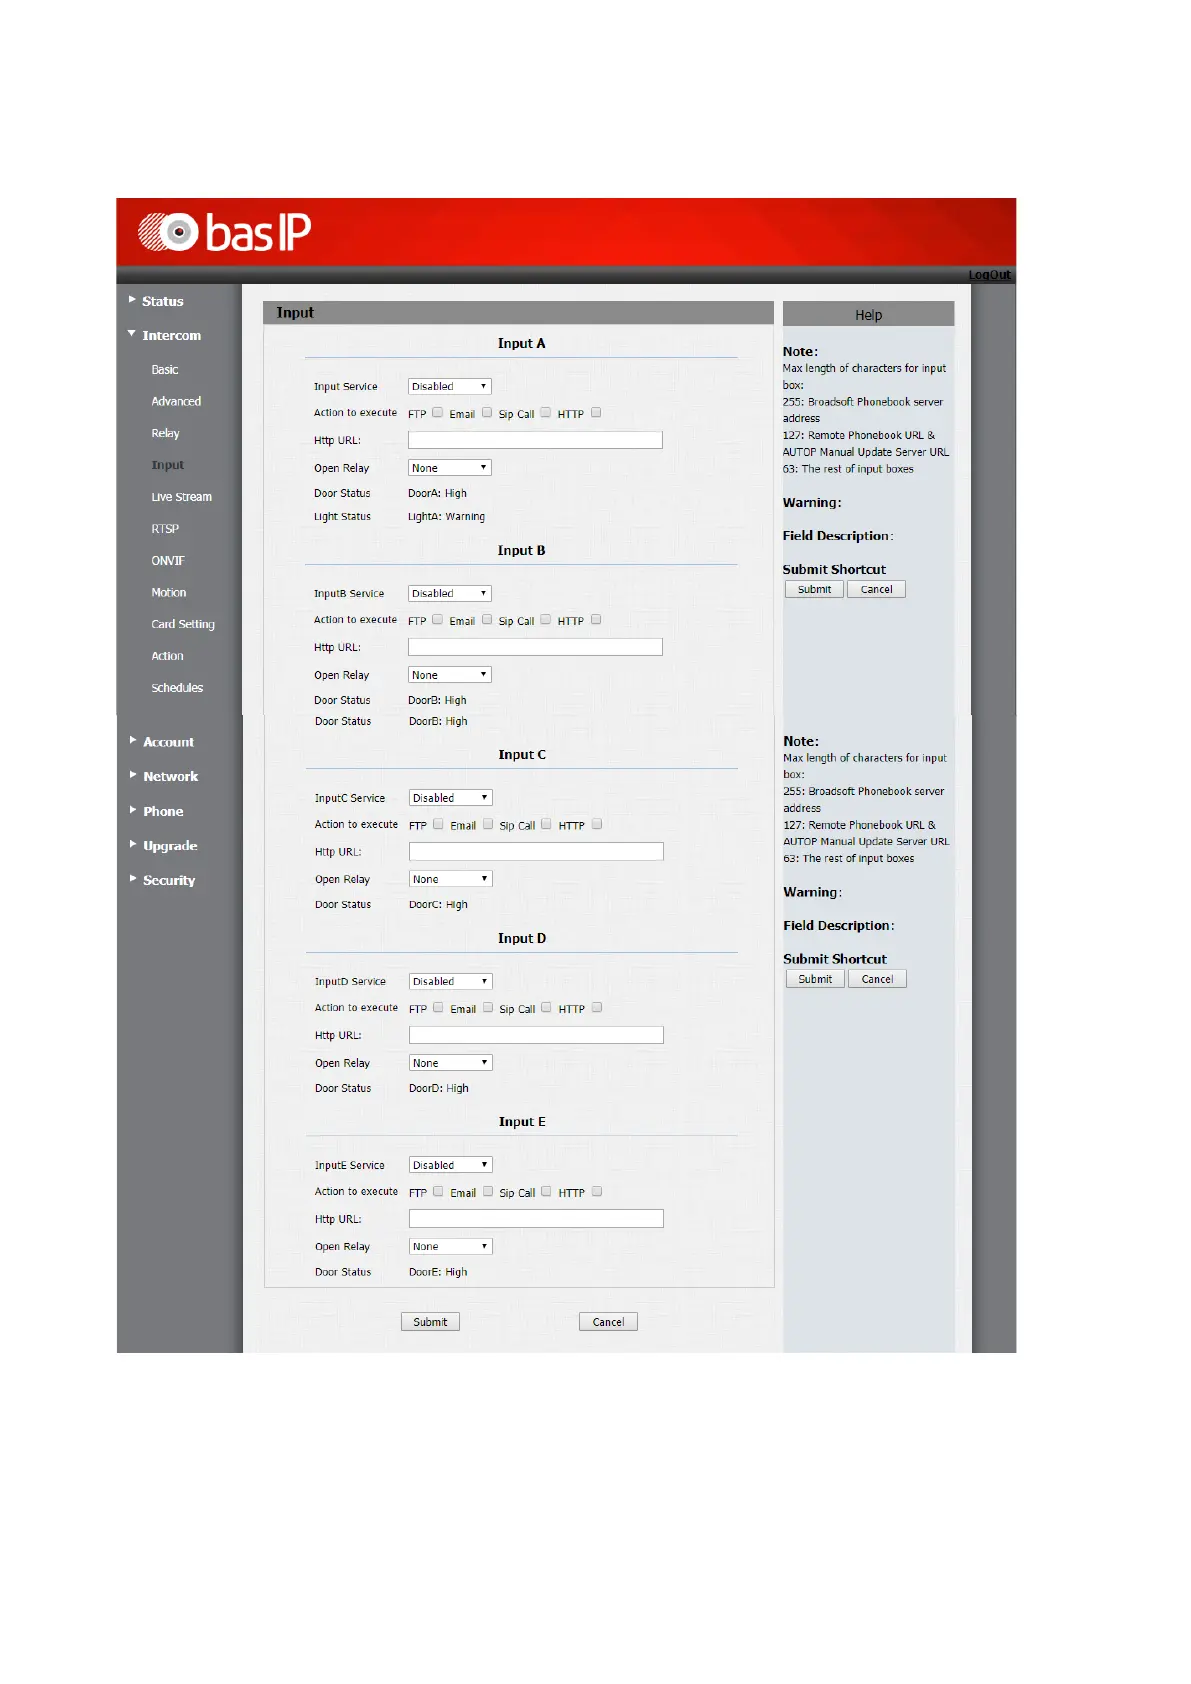Open the Card Setting page
Viewport: 1191px width, 1684px height.
(183, 624)
